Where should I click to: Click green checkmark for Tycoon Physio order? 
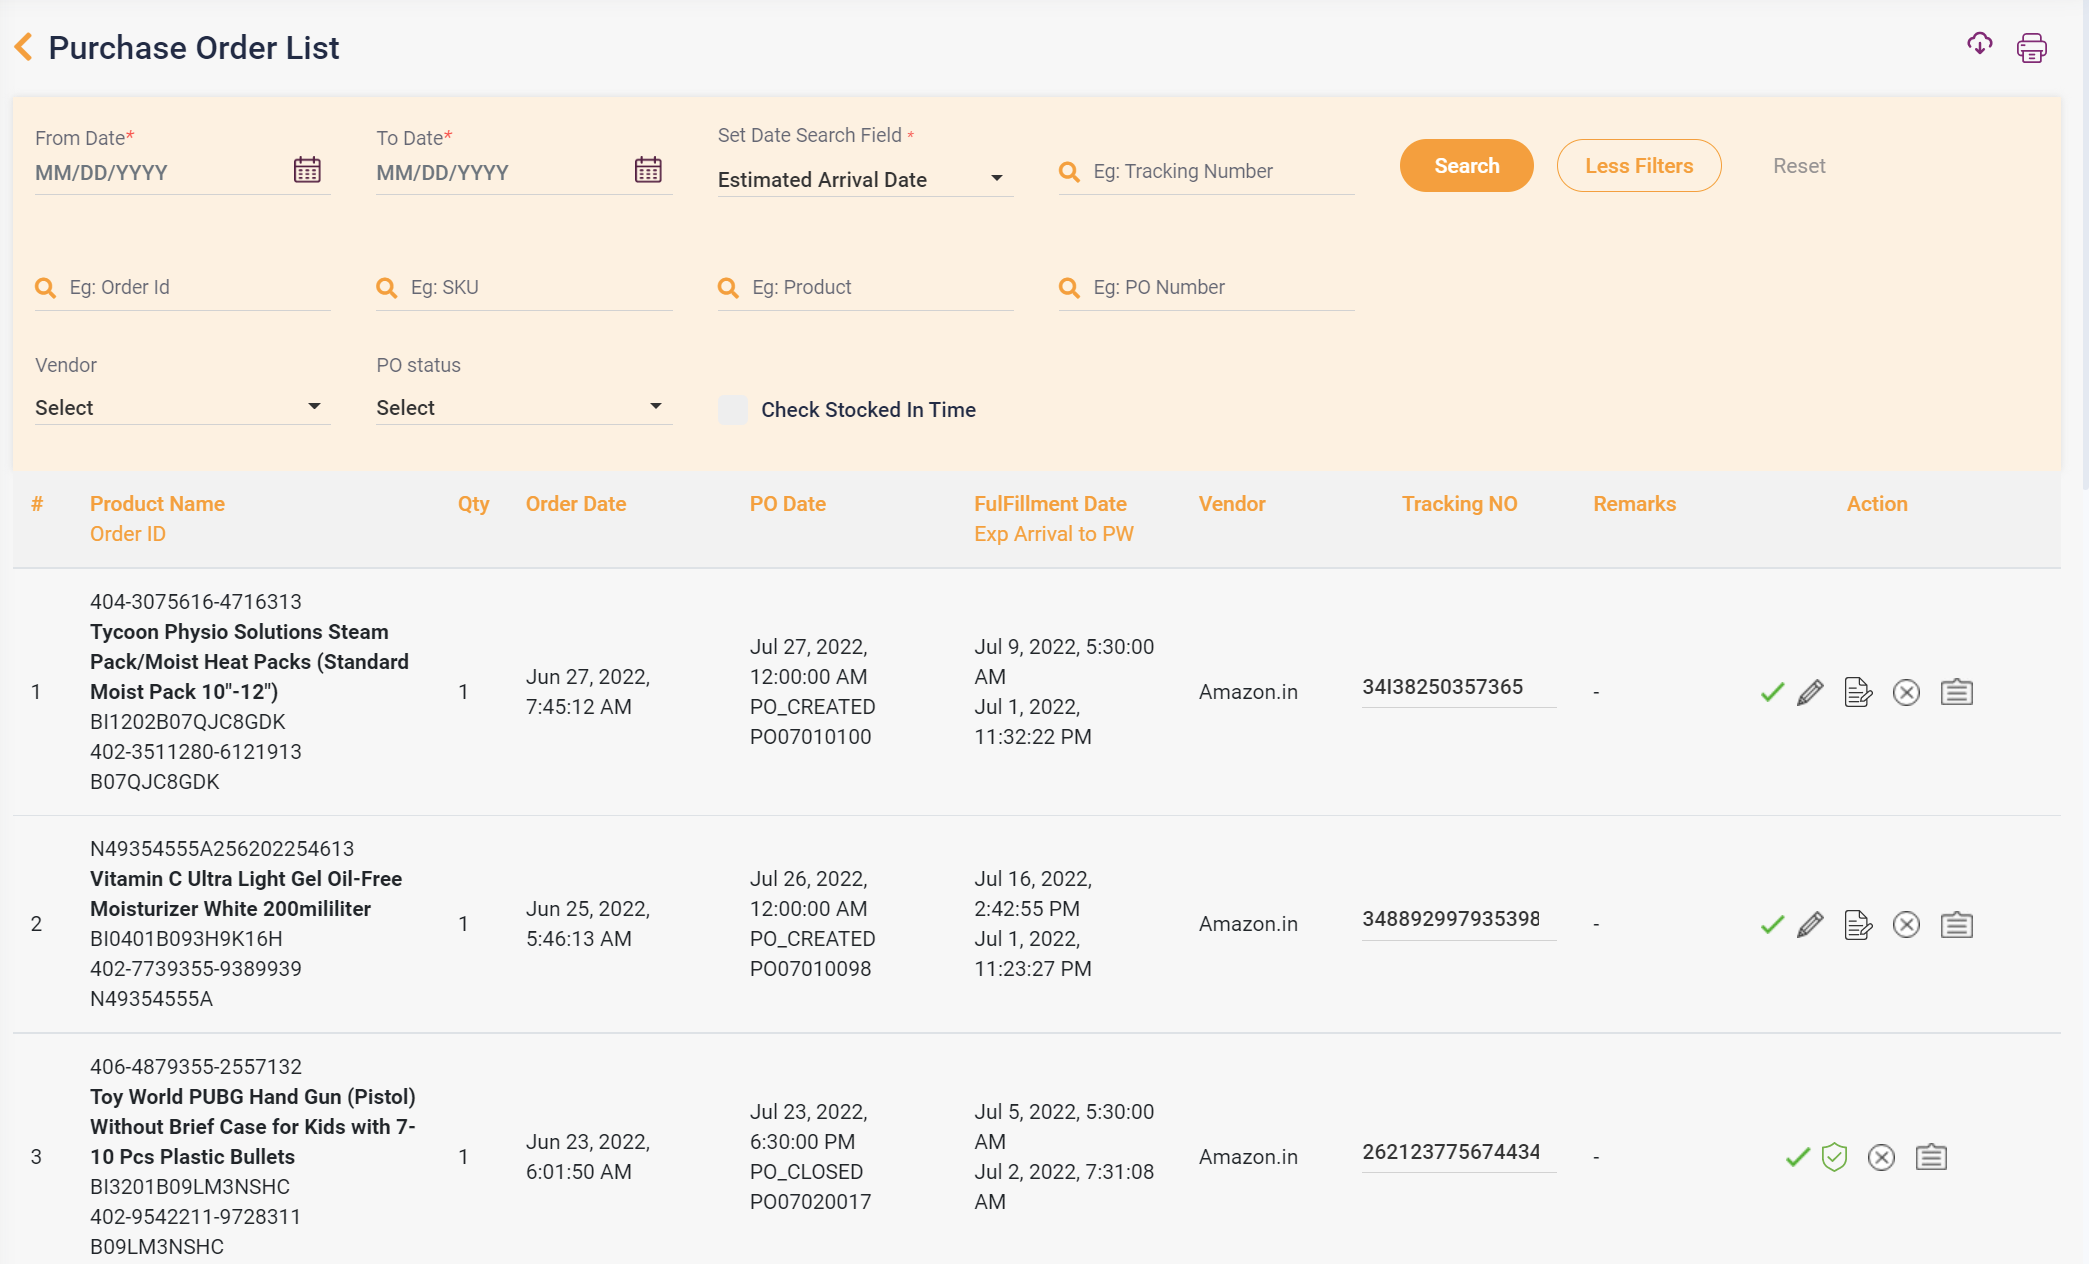(1772, 692)
